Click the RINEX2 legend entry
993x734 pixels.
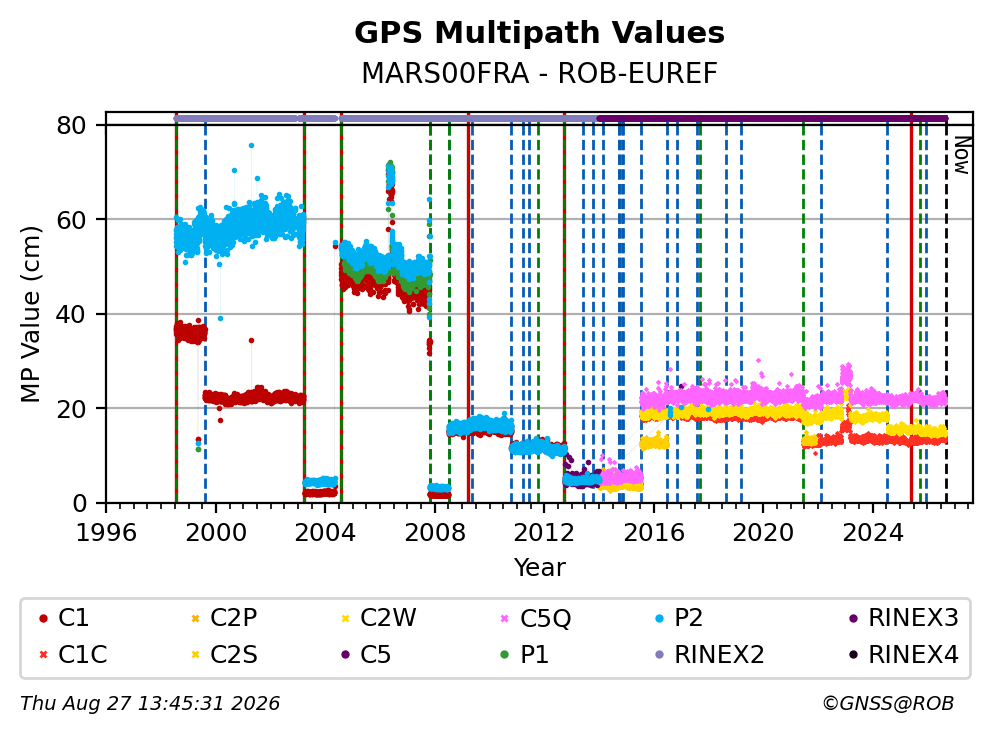[x=709, y=655]
